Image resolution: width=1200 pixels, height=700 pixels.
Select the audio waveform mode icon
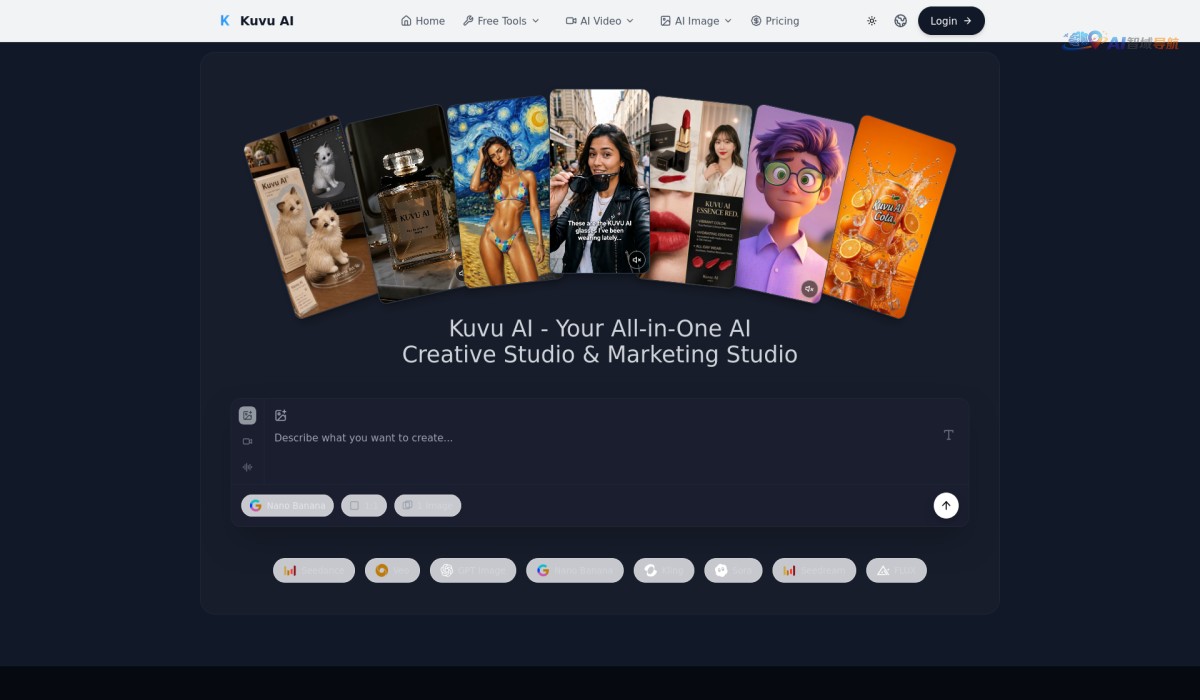247,467
